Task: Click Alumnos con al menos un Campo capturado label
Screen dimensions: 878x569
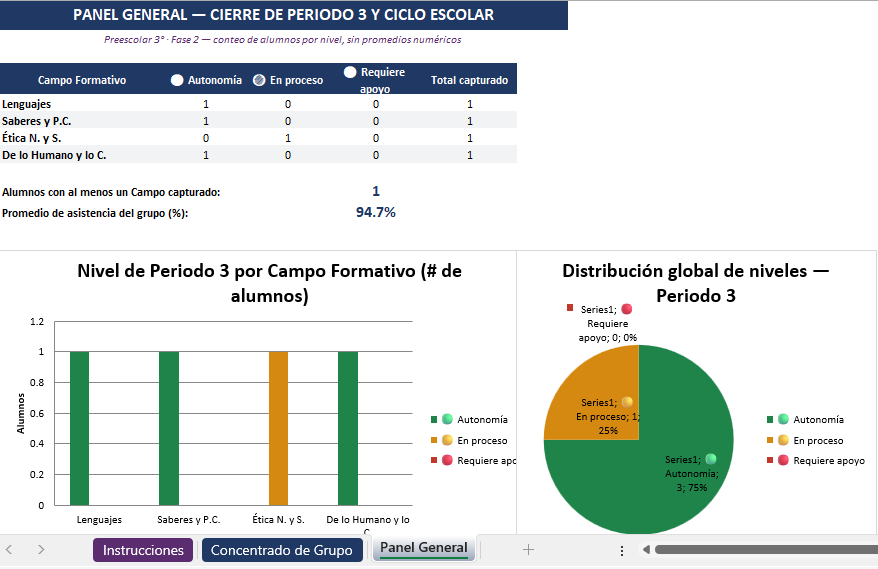Action: pyautogui.click(x=111, y=192)
